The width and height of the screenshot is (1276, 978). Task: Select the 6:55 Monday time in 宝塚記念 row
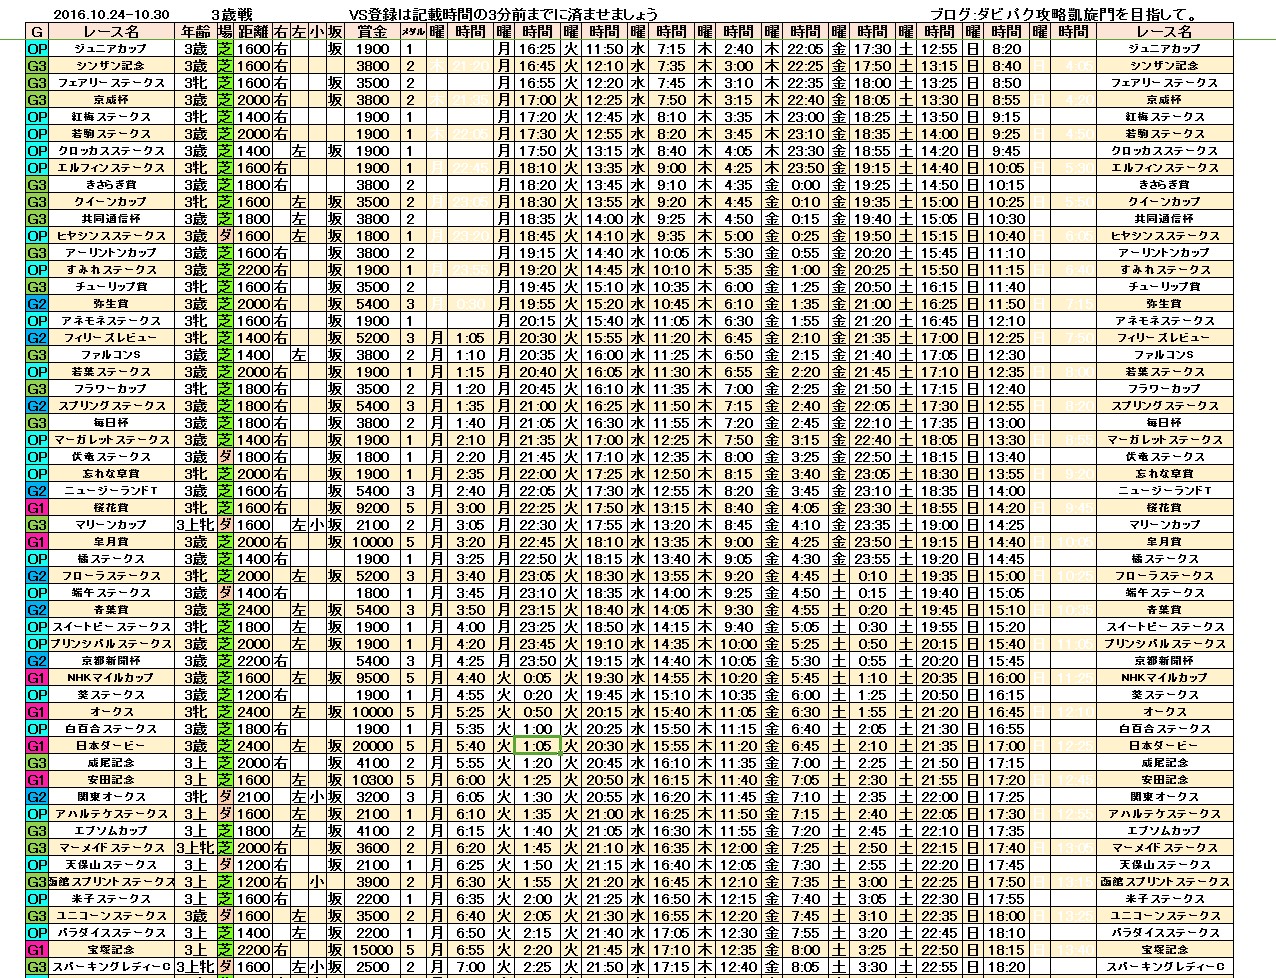(470, 950)
